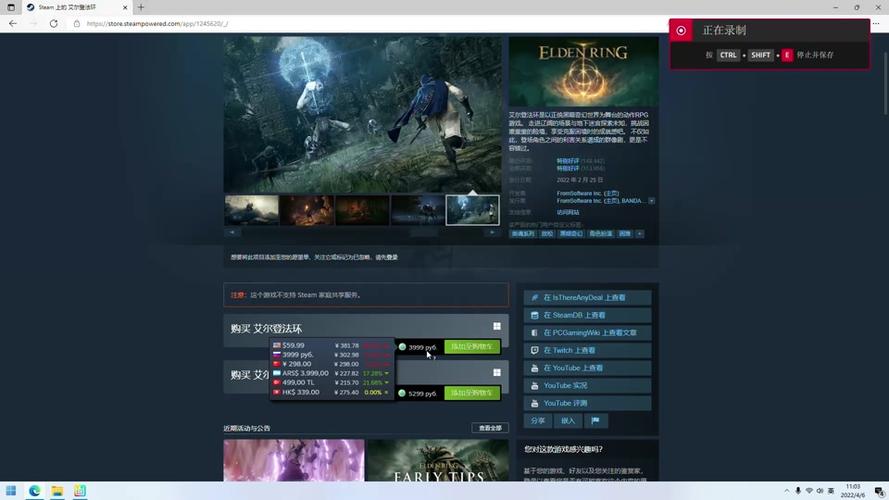
Task: Open the volume tray icon
Action: [820, 491]
